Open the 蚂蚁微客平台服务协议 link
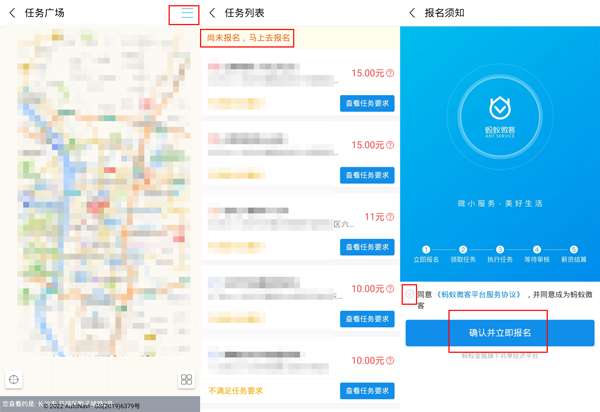The image size is (600, 412). tap(479, 294)
